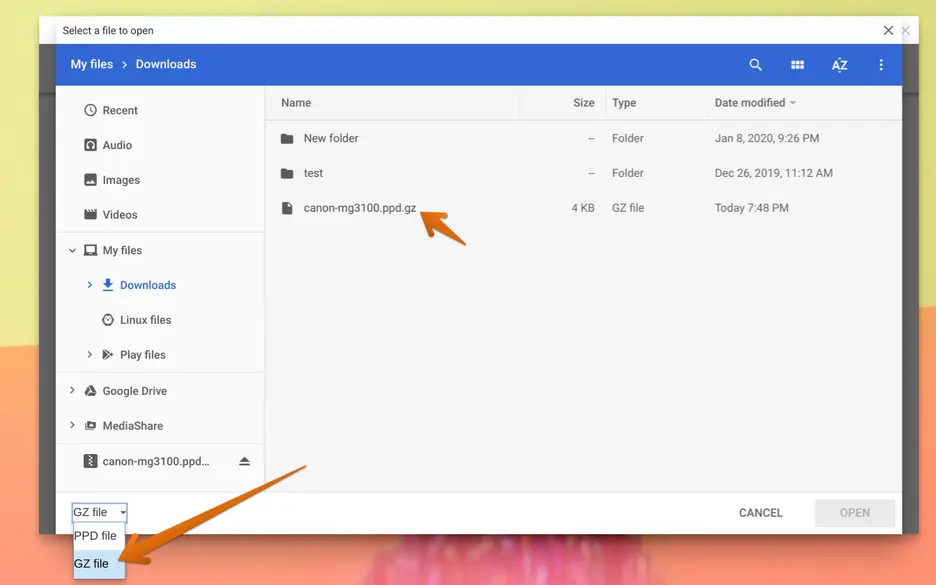The width and height of the screenshot is (936, 585).
Task: Sort by the Date modified header
Action: pyautogui.click(x=750, y=103)
